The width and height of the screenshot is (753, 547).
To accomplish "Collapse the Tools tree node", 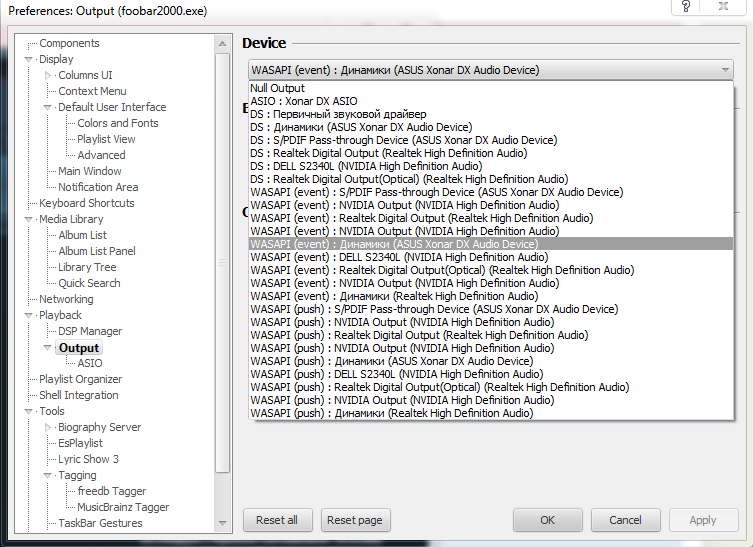I will point(29,411).
